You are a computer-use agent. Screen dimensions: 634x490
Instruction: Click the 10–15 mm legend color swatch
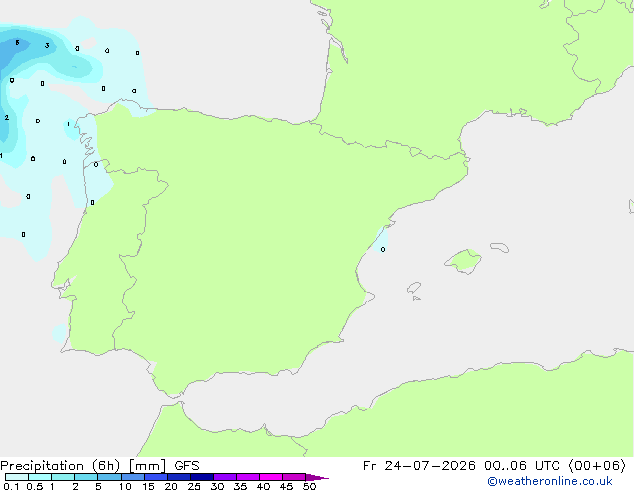(133, 477)
